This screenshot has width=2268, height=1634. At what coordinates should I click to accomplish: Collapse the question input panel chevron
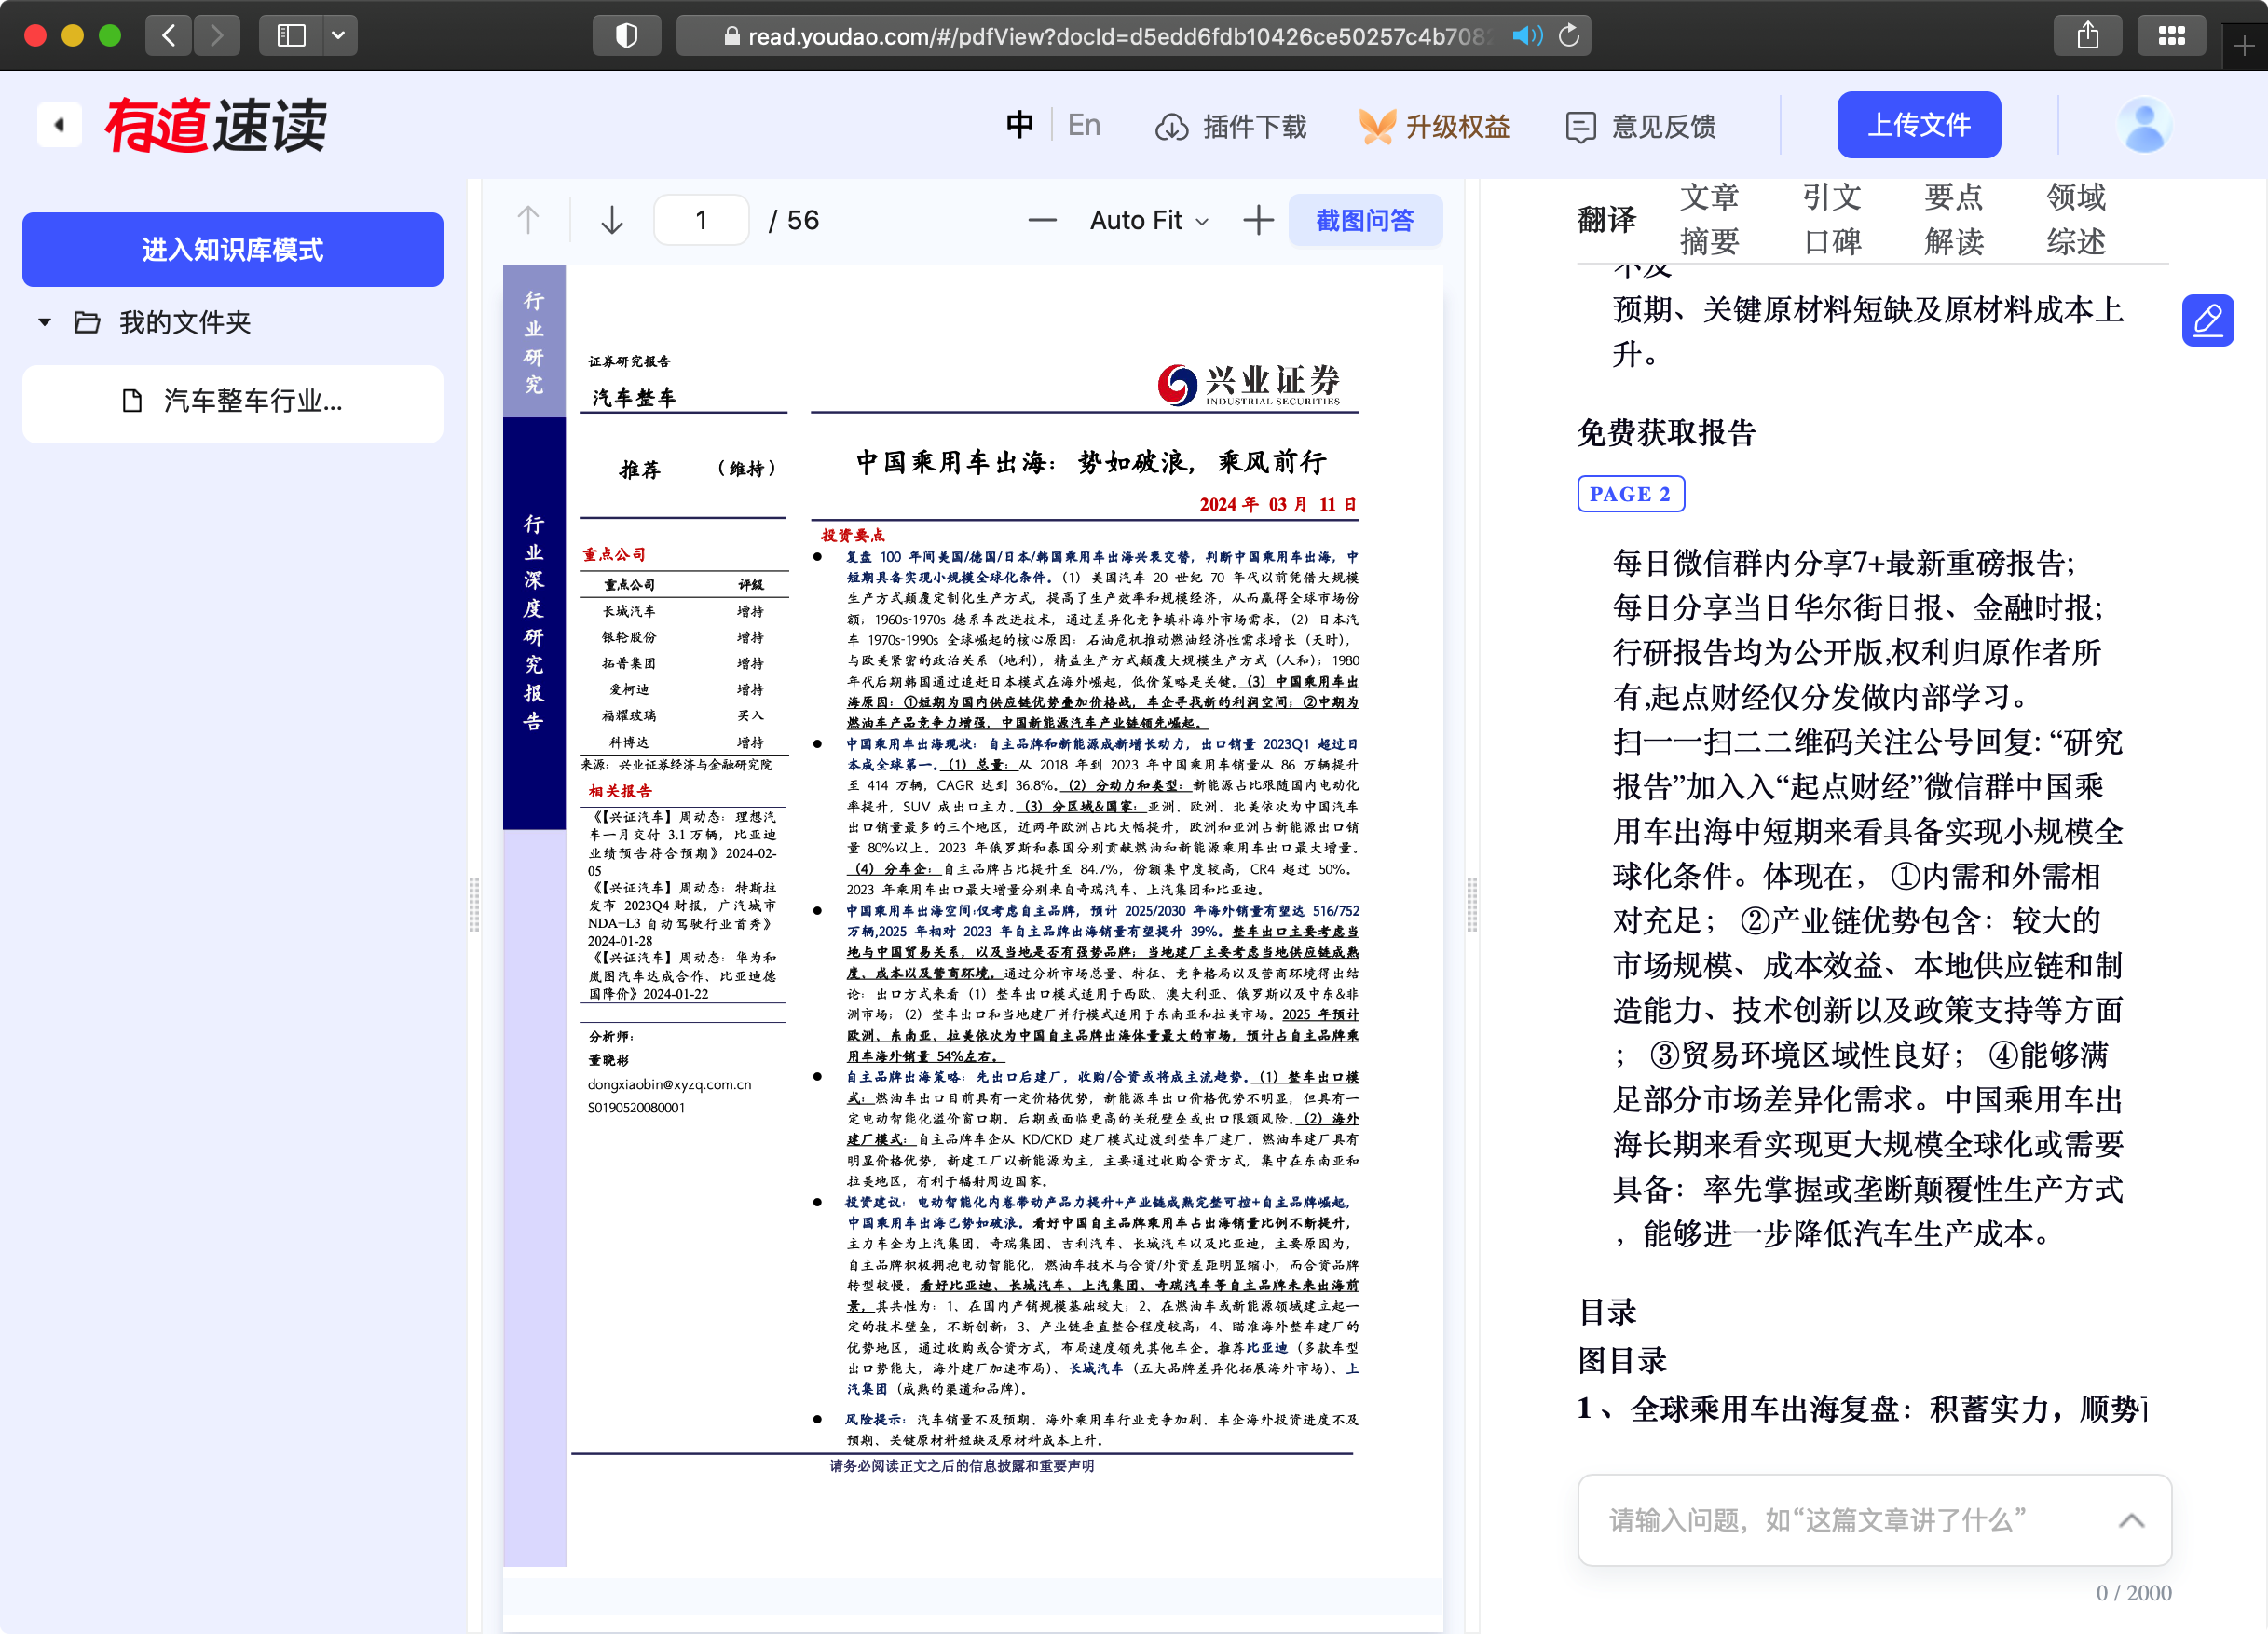pos(2133,1520)
